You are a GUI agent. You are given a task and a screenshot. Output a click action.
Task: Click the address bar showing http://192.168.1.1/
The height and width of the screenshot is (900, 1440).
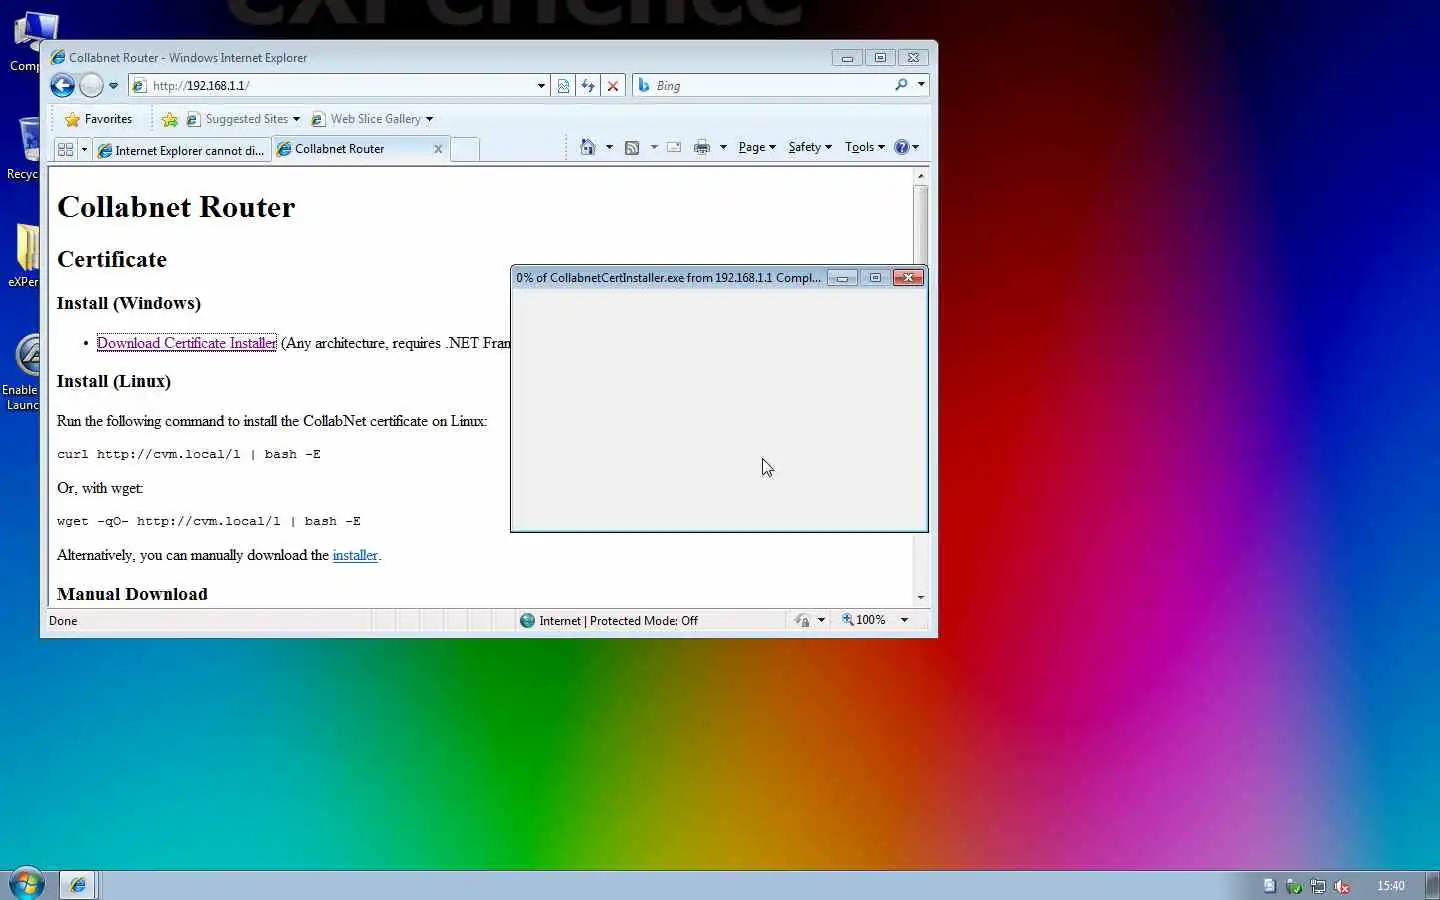pos(340,86)
